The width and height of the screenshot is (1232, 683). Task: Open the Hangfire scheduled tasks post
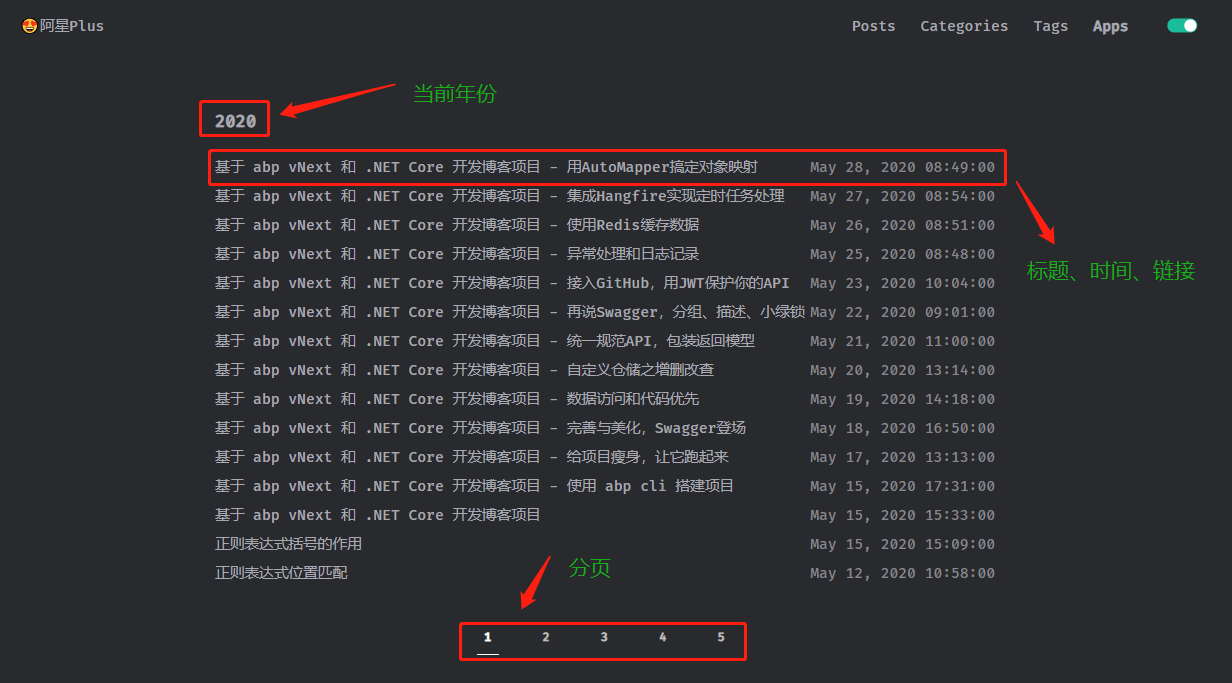click(x=499, y=196)
